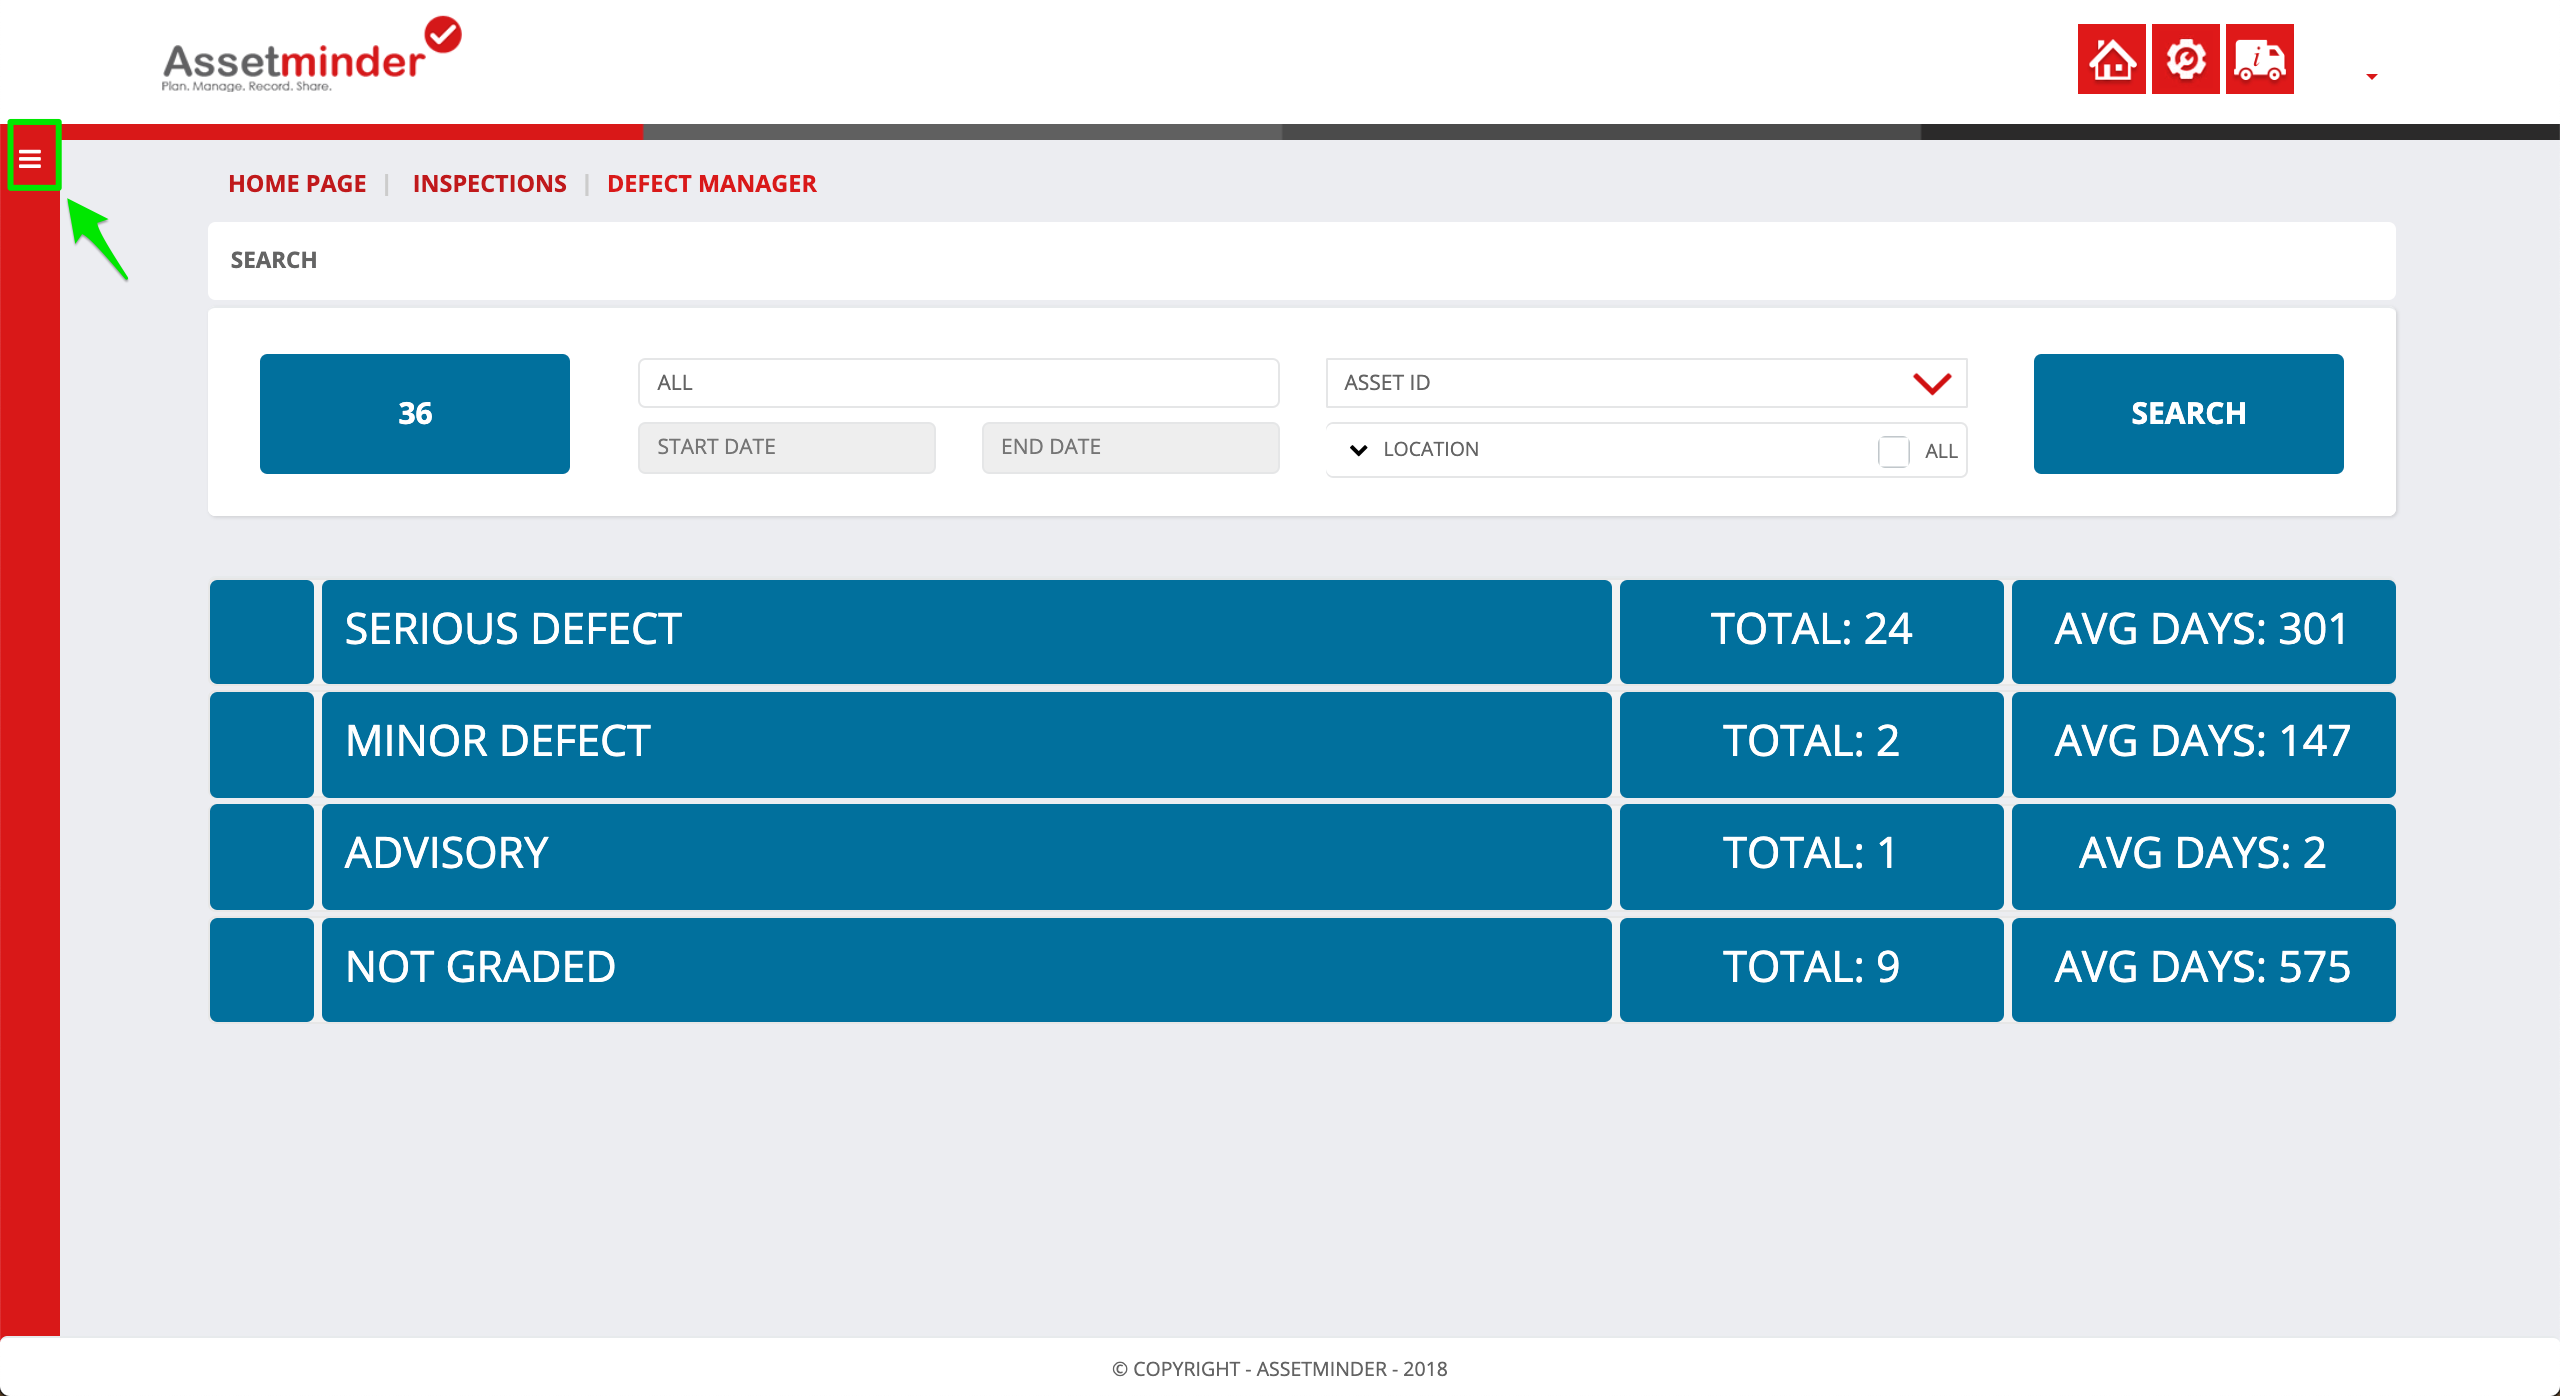This screenshot has height=1396, width=2560.
Task: Open the hamburger sidebar menu
Action: point(30,158)
